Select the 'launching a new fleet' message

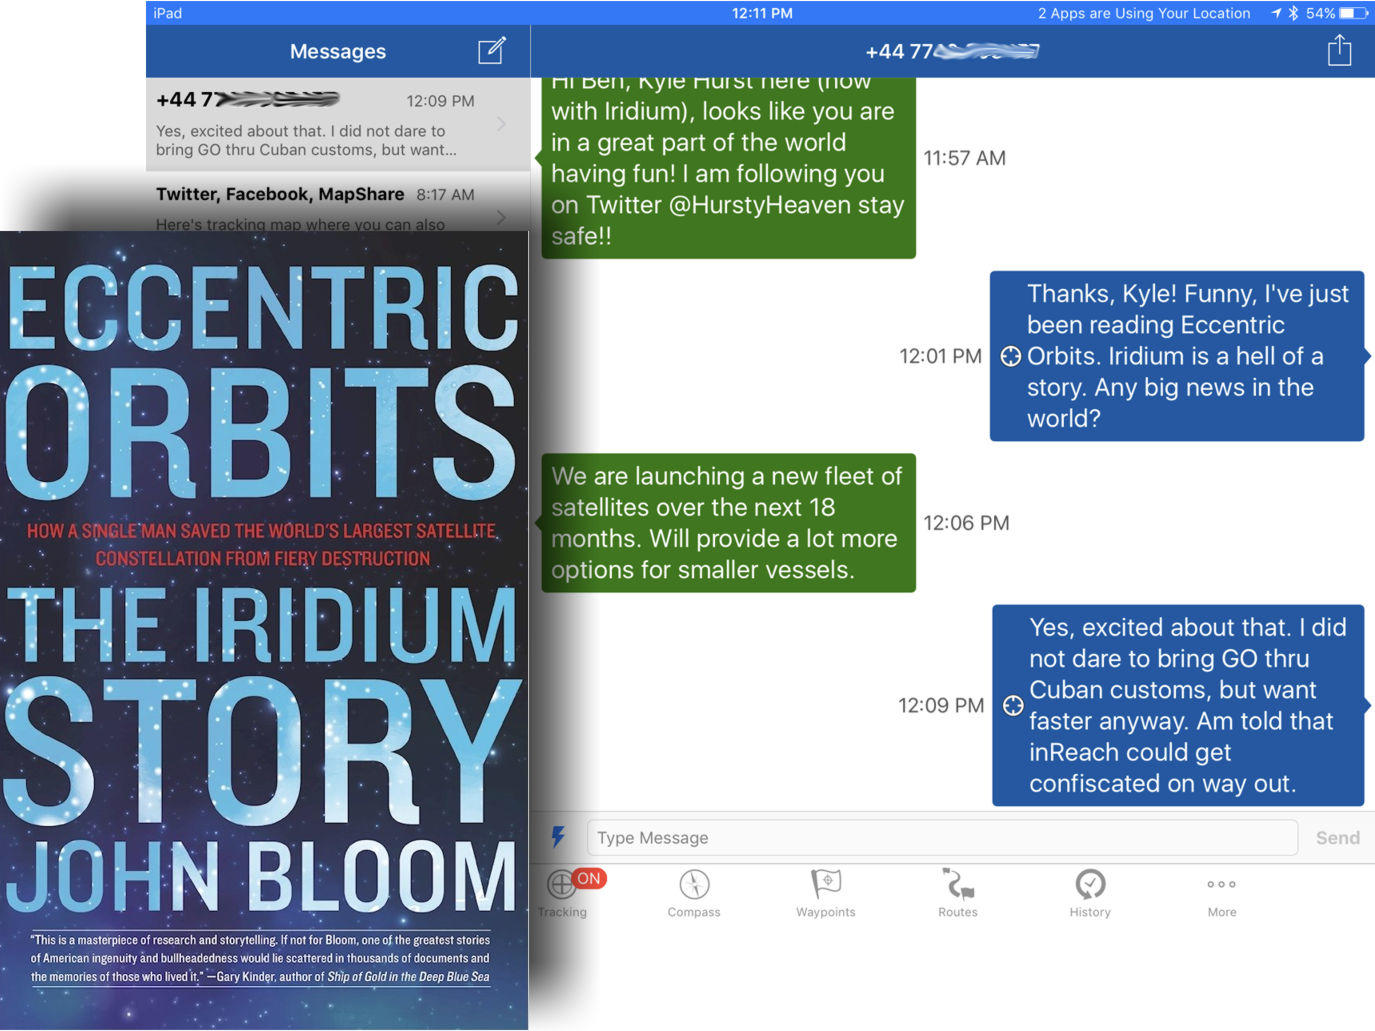[728, 523]
